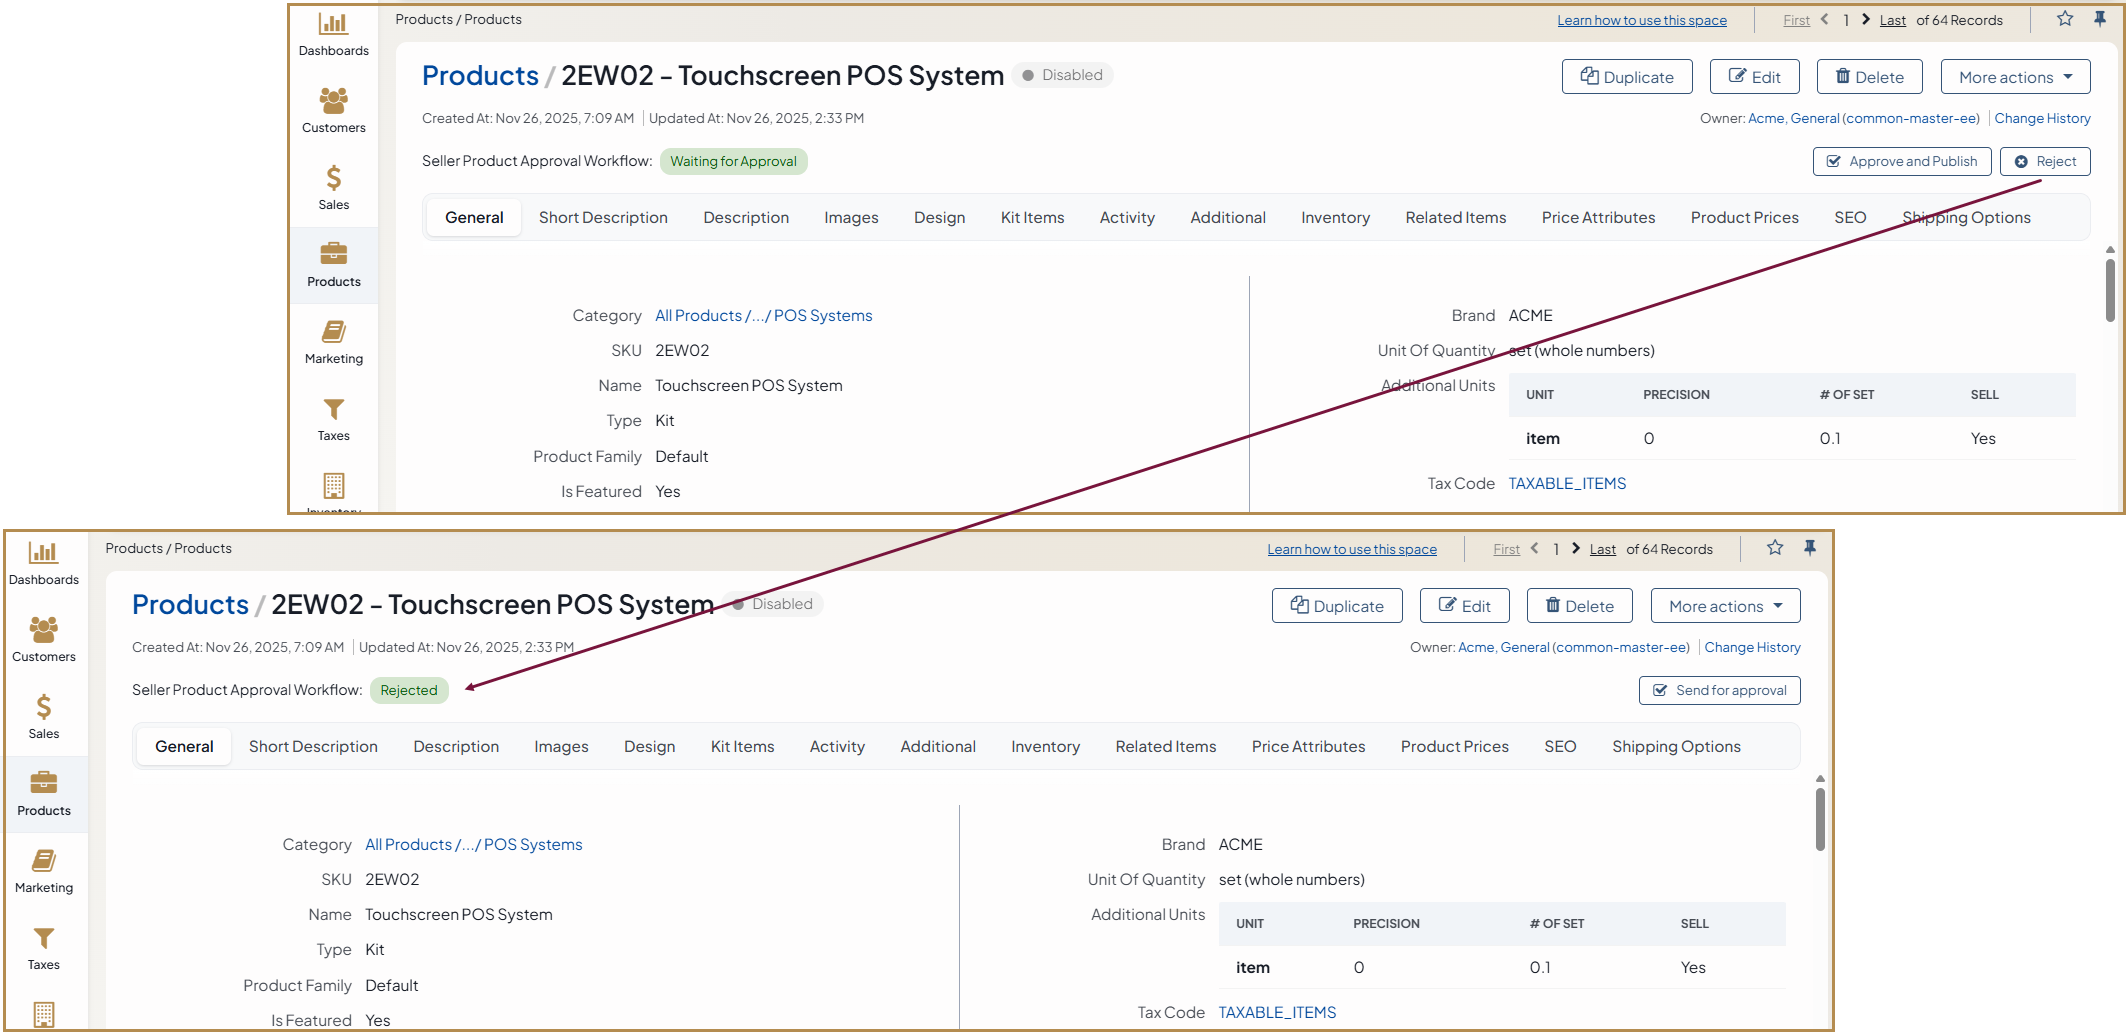
Task: Click Approve and Publish button
Action: 1901,162
